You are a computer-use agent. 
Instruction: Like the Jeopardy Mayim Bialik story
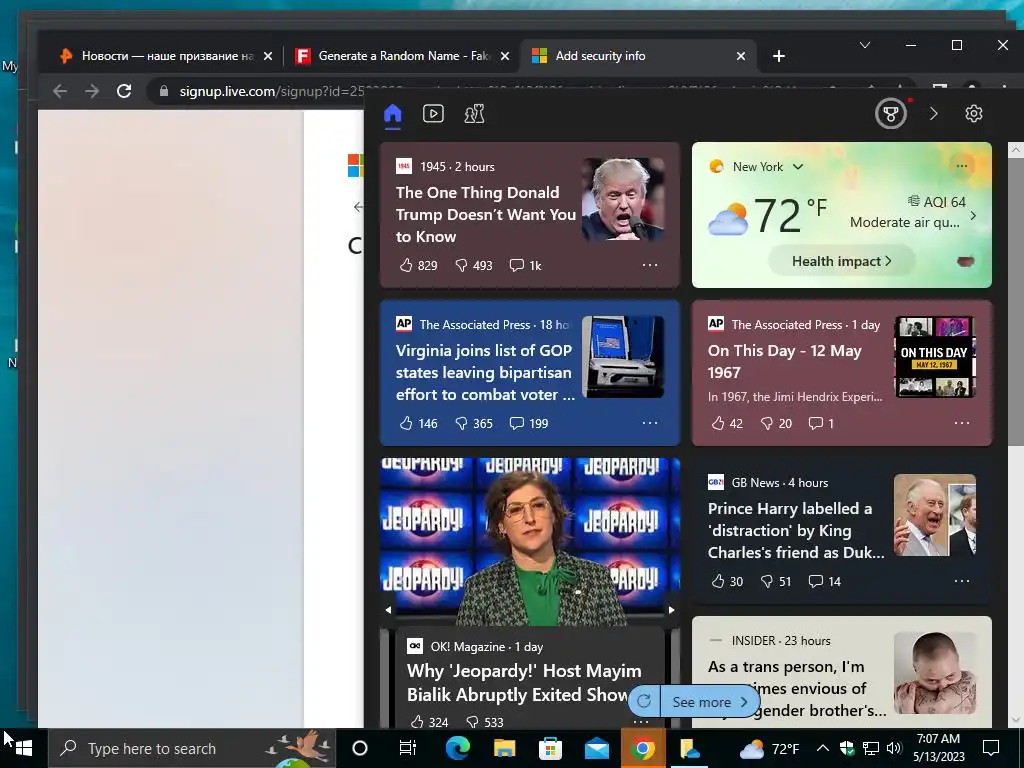tap(429, 722)
